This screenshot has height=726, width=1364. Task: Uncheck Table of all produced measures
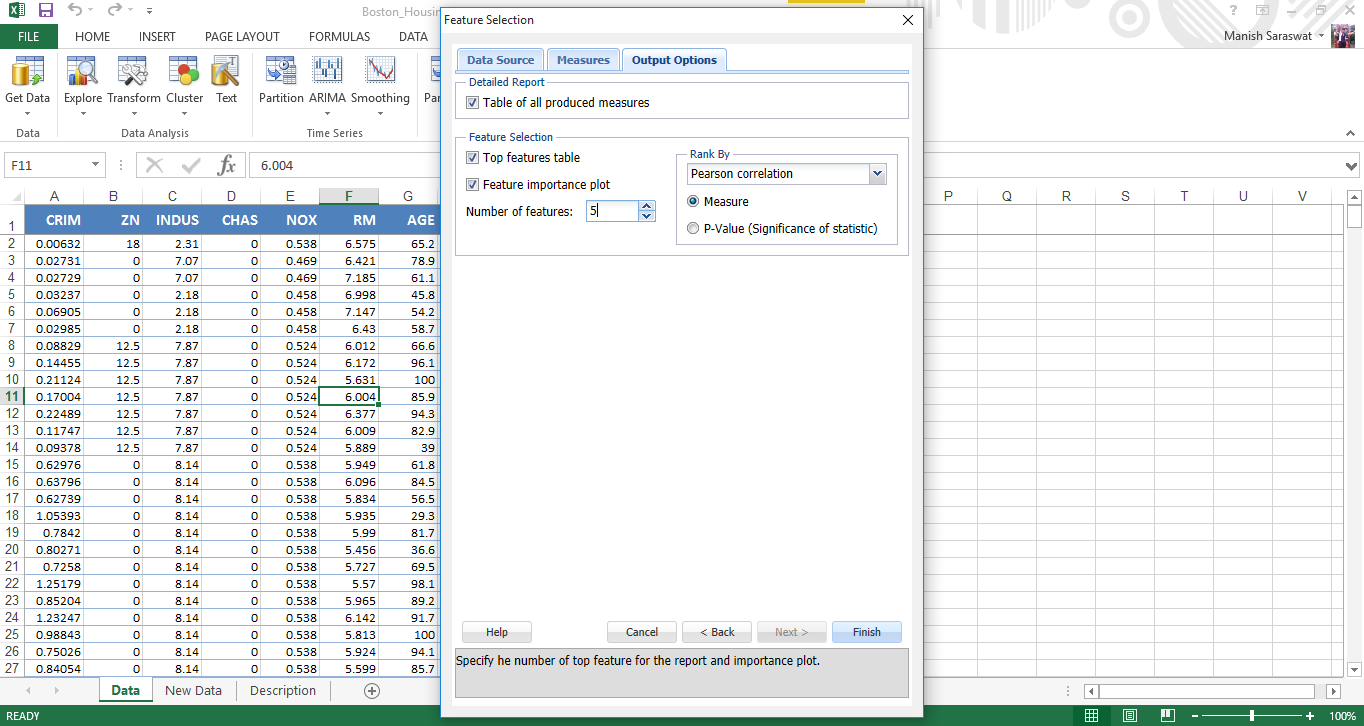click(x=473, y=103)
